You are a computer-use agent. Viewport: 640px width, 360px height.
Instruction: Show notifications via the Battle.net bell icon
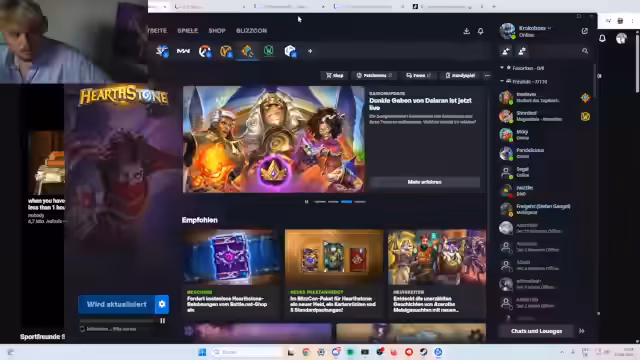(x=480, y=31)
